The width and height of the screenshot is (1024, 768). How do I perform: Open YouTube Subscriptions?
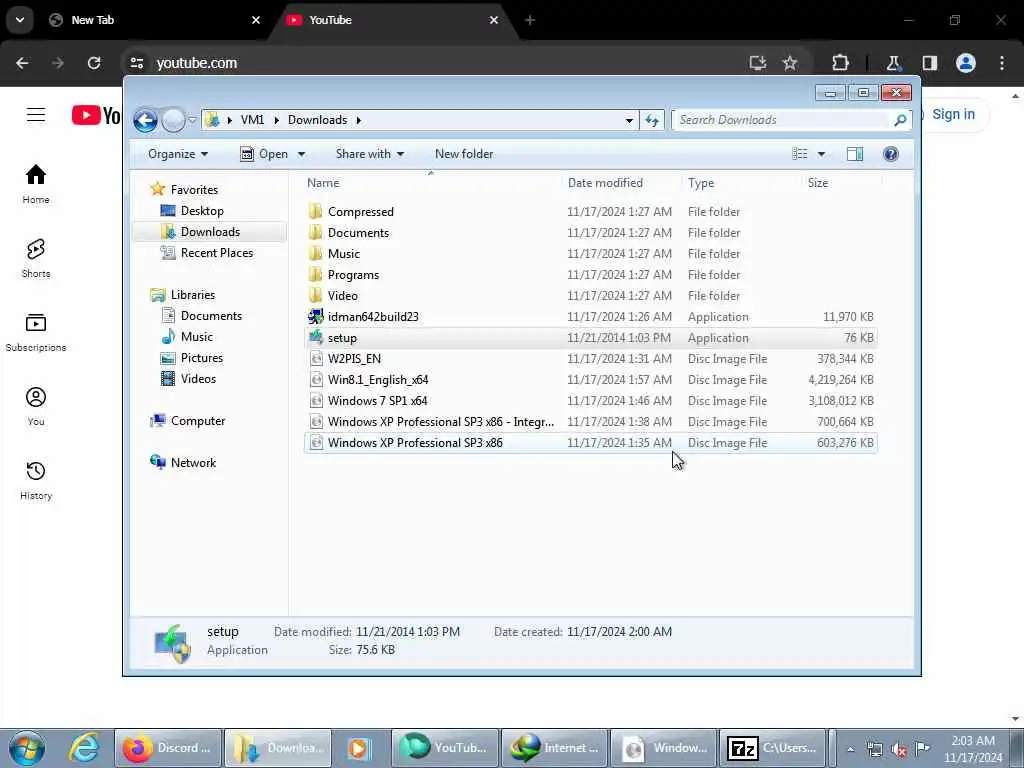coord(36,332)
